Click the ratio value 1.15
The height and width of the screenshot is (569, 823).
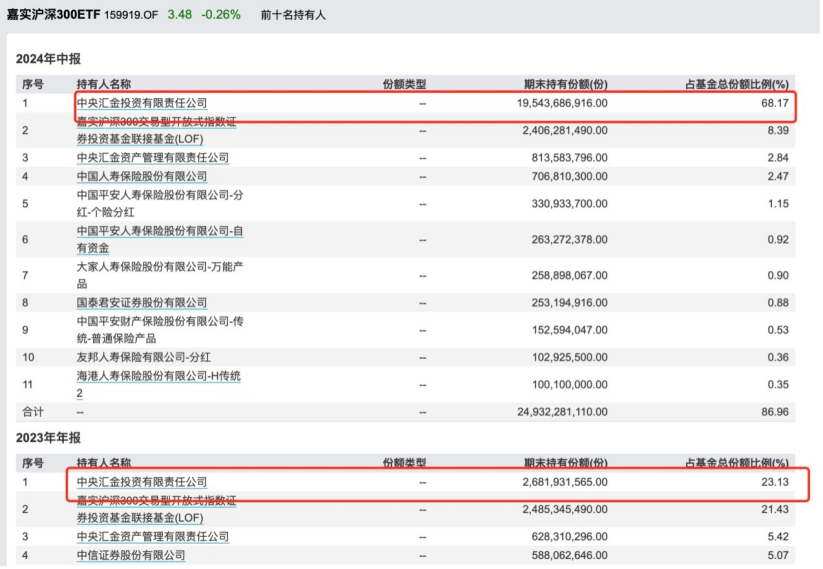pyautogui.click(x=778, y=204)
